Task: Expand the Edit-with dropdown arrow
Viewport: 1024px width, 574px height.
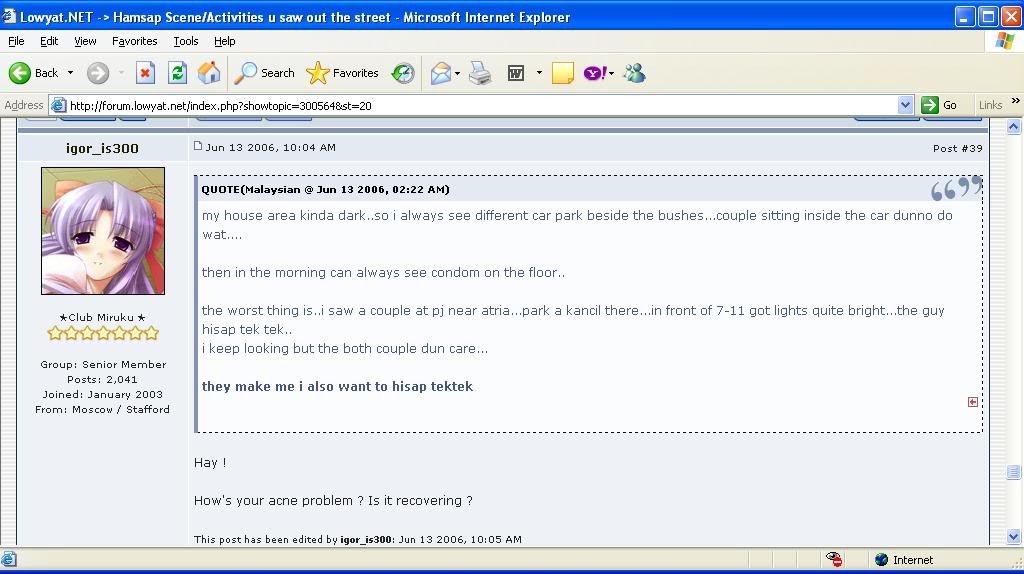Action: click(x=539, y=73)
